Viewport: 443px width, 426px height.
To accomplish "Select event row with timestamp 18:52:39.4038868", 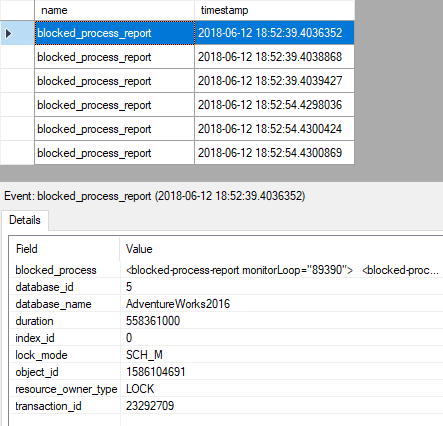I will [x=194, y=57].
